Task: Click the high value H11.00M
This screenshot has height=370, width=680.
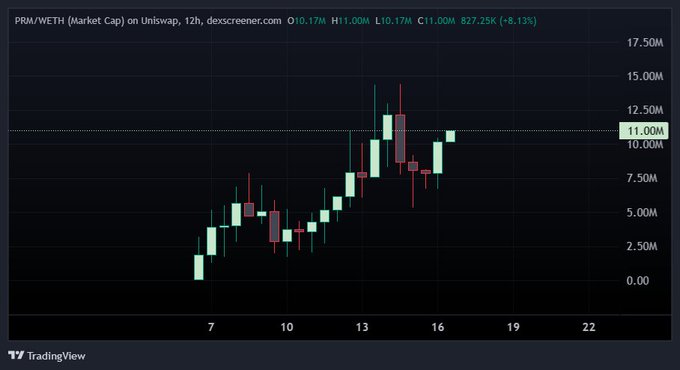Action: click(x=350, y=21)
